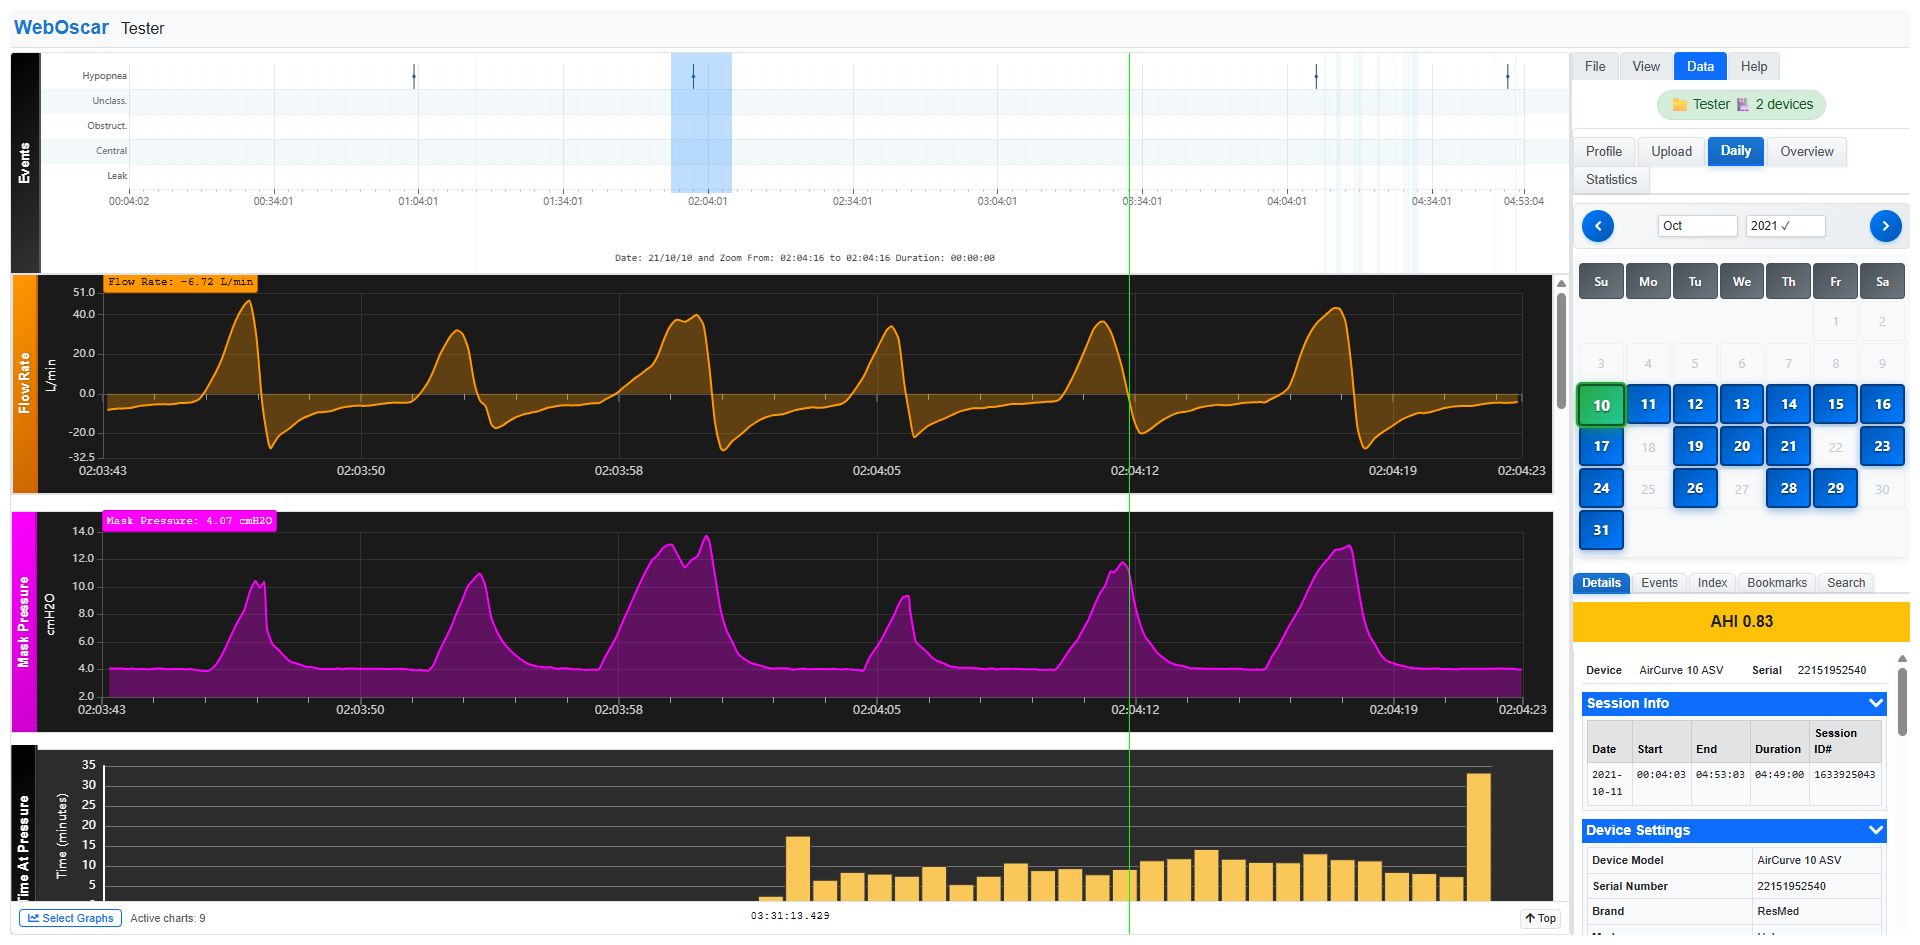Switch to the Overview tab
Image resolution: width=1920 pixels, height=945 pixels.
click(x=1806, y=152)
